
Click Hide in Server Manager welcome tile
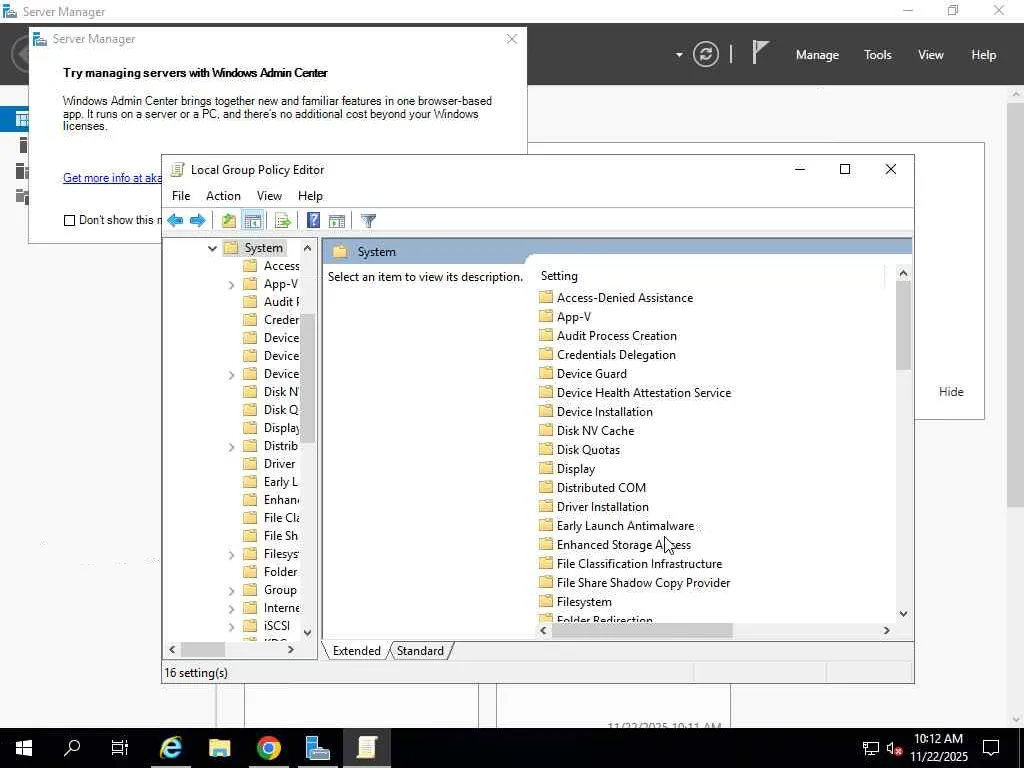tap(951, 392)
